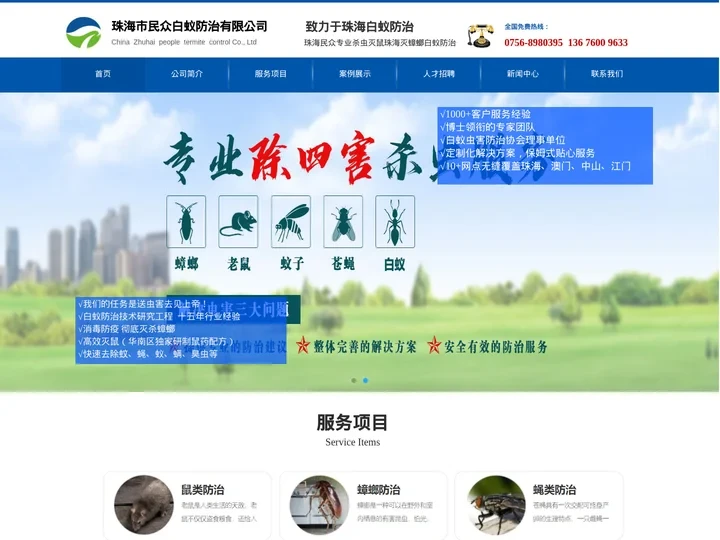Navigate to 新闻中心

523,74
